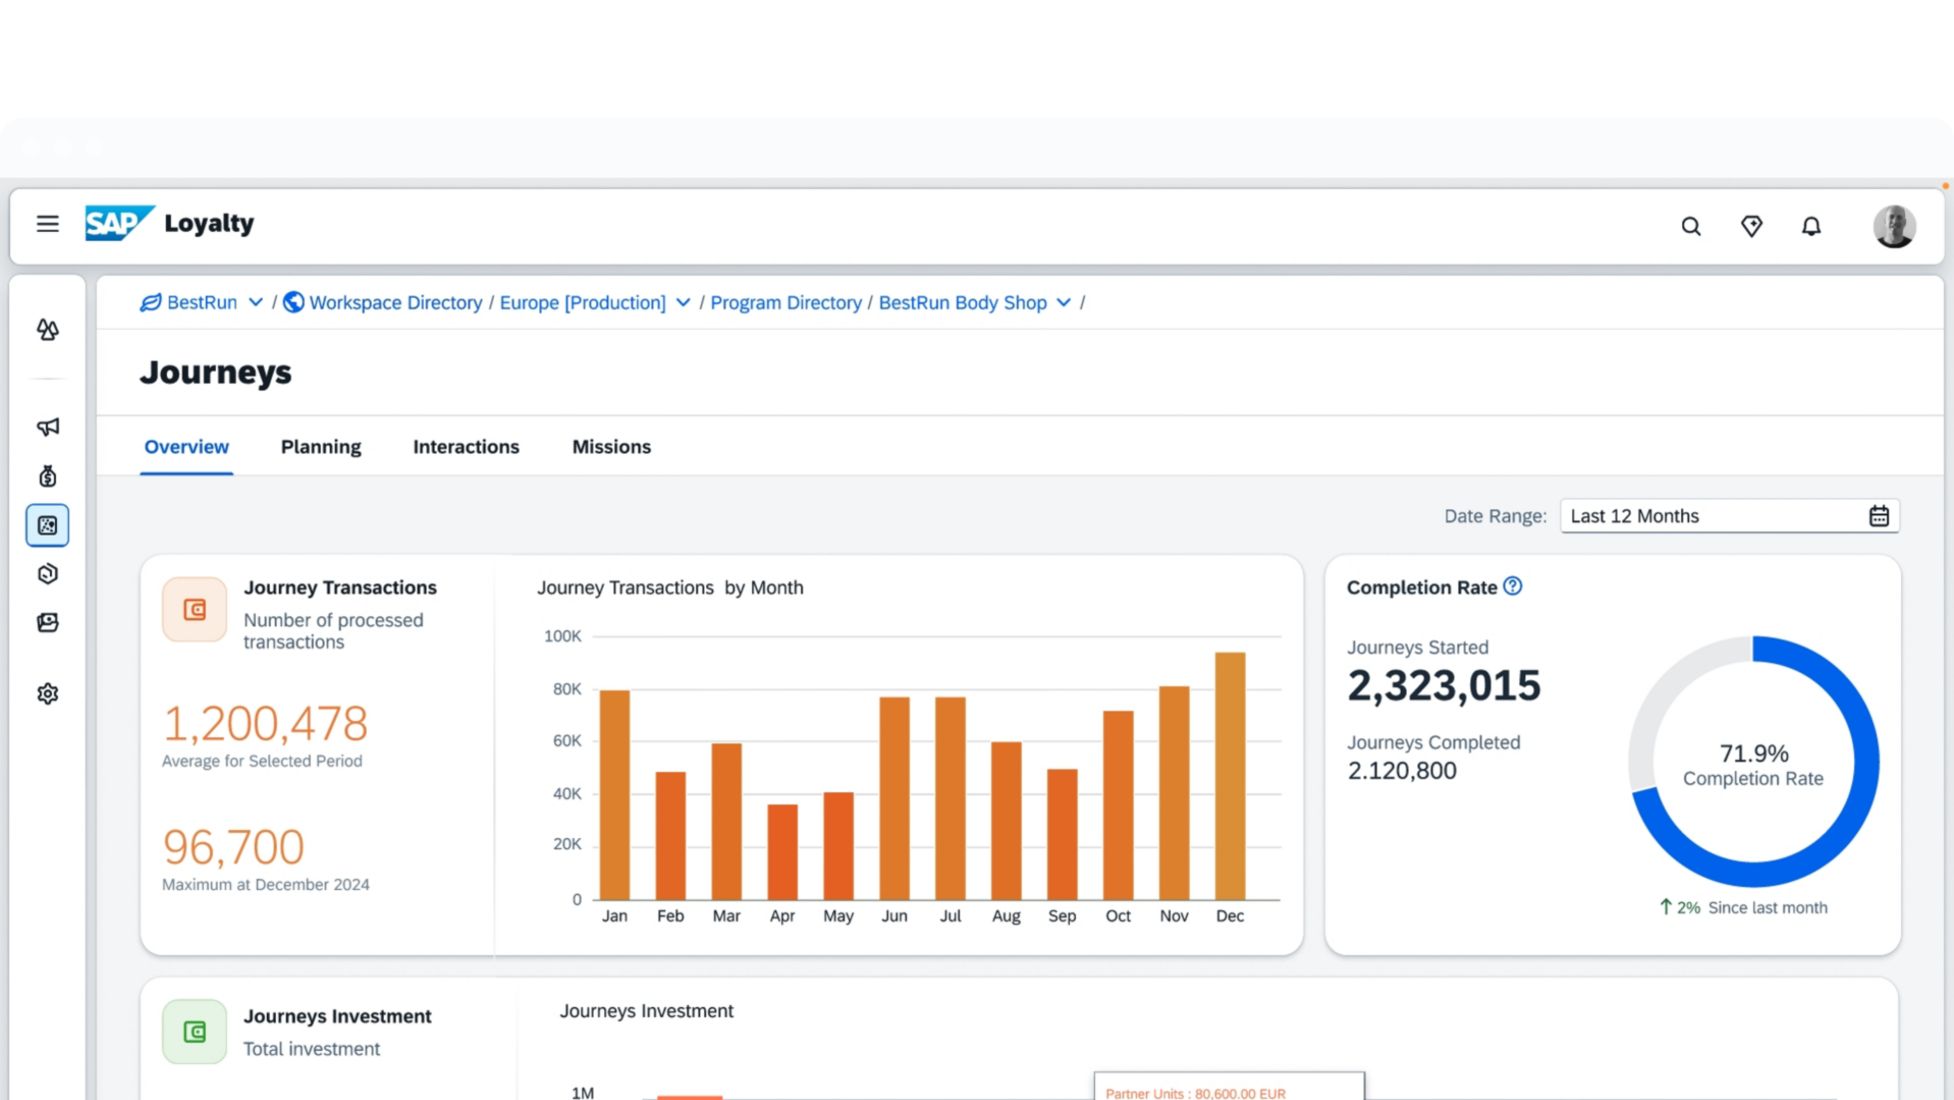This screenshot has height=1100, width=1954.
Task: Expand the Europe [Production] chevron
Action: (x=683, y=302)
